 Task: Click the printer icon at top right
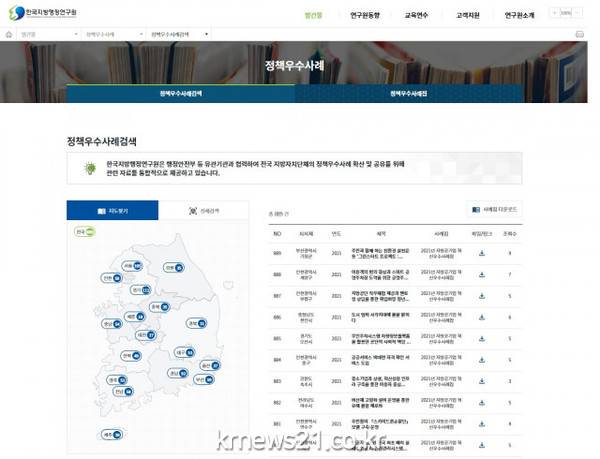579,33
